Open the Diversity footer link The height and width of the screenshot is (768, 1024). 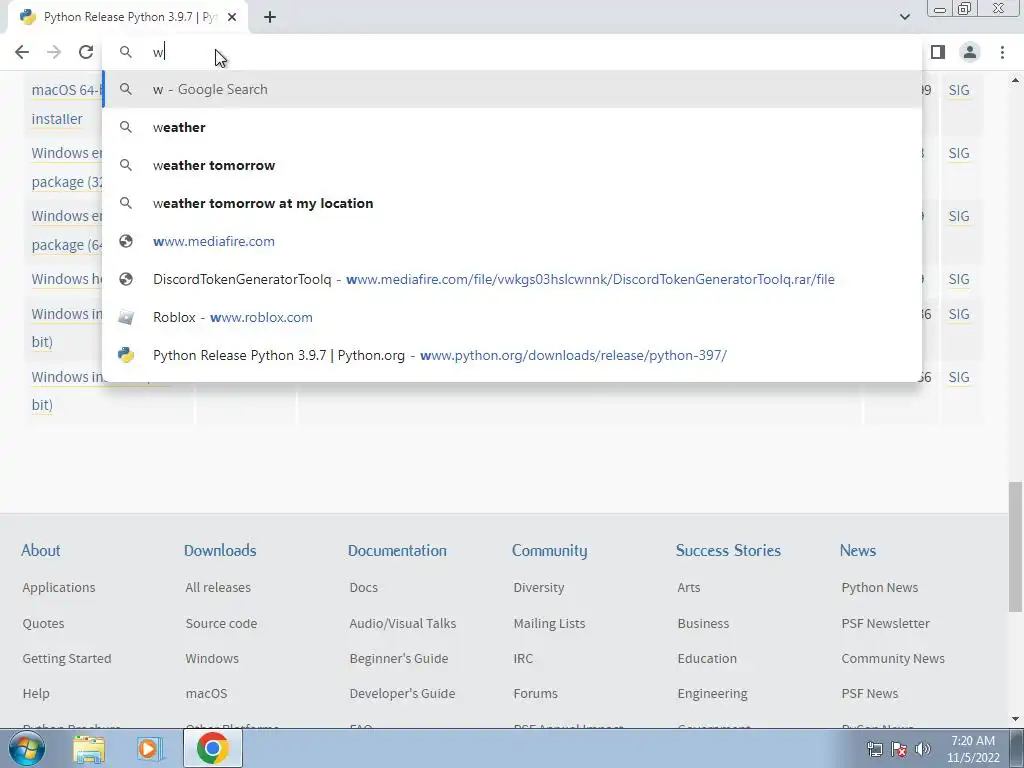(x=539, y=588)
